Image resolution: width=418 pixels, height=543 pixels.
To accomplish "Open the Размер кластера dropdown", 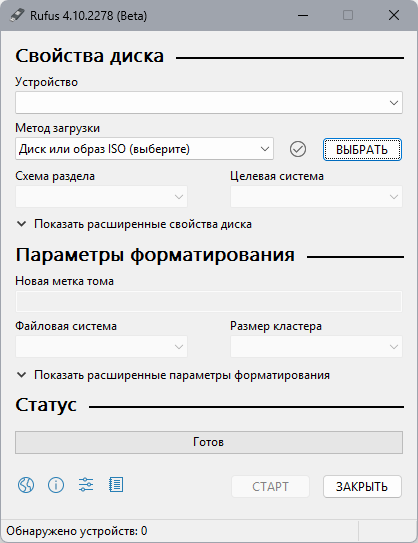I will pyautogui.click(x=317, y=347).
